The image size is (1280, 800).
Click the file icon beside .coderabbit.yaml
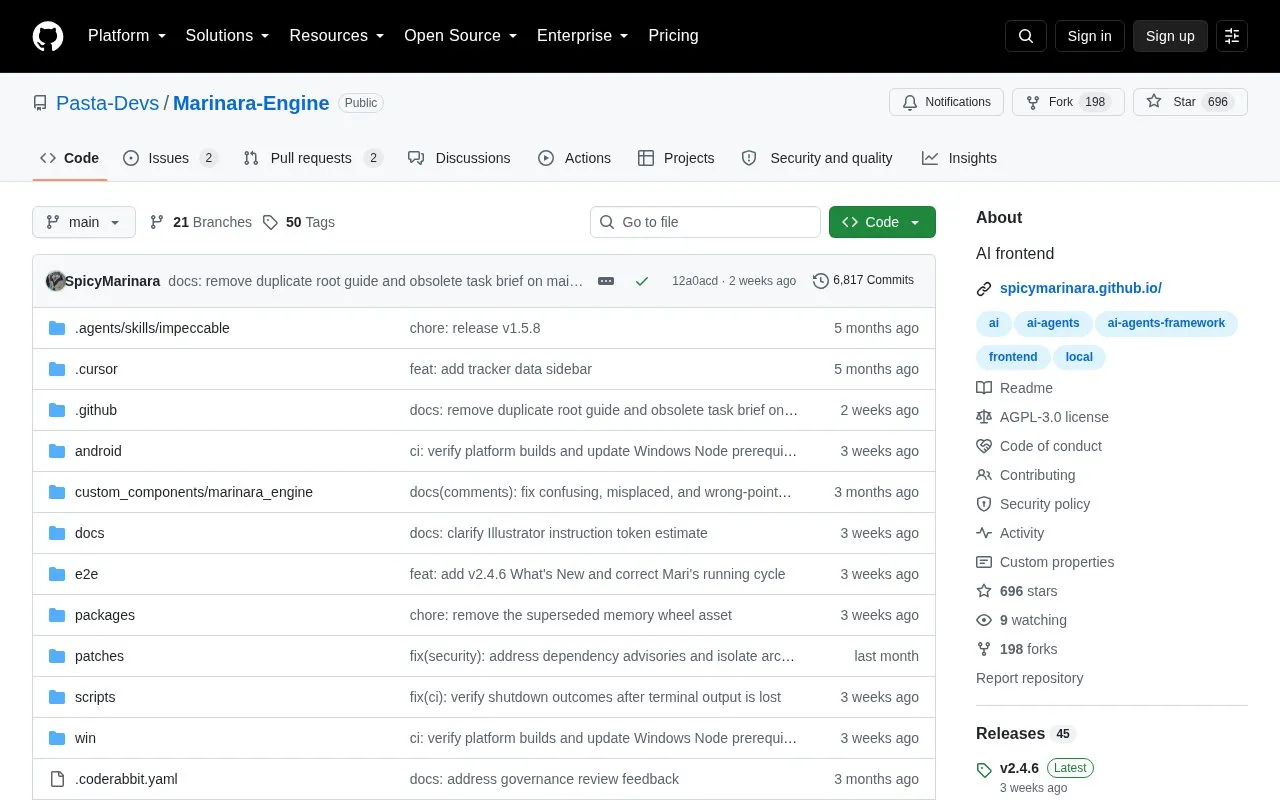(57, 779)
